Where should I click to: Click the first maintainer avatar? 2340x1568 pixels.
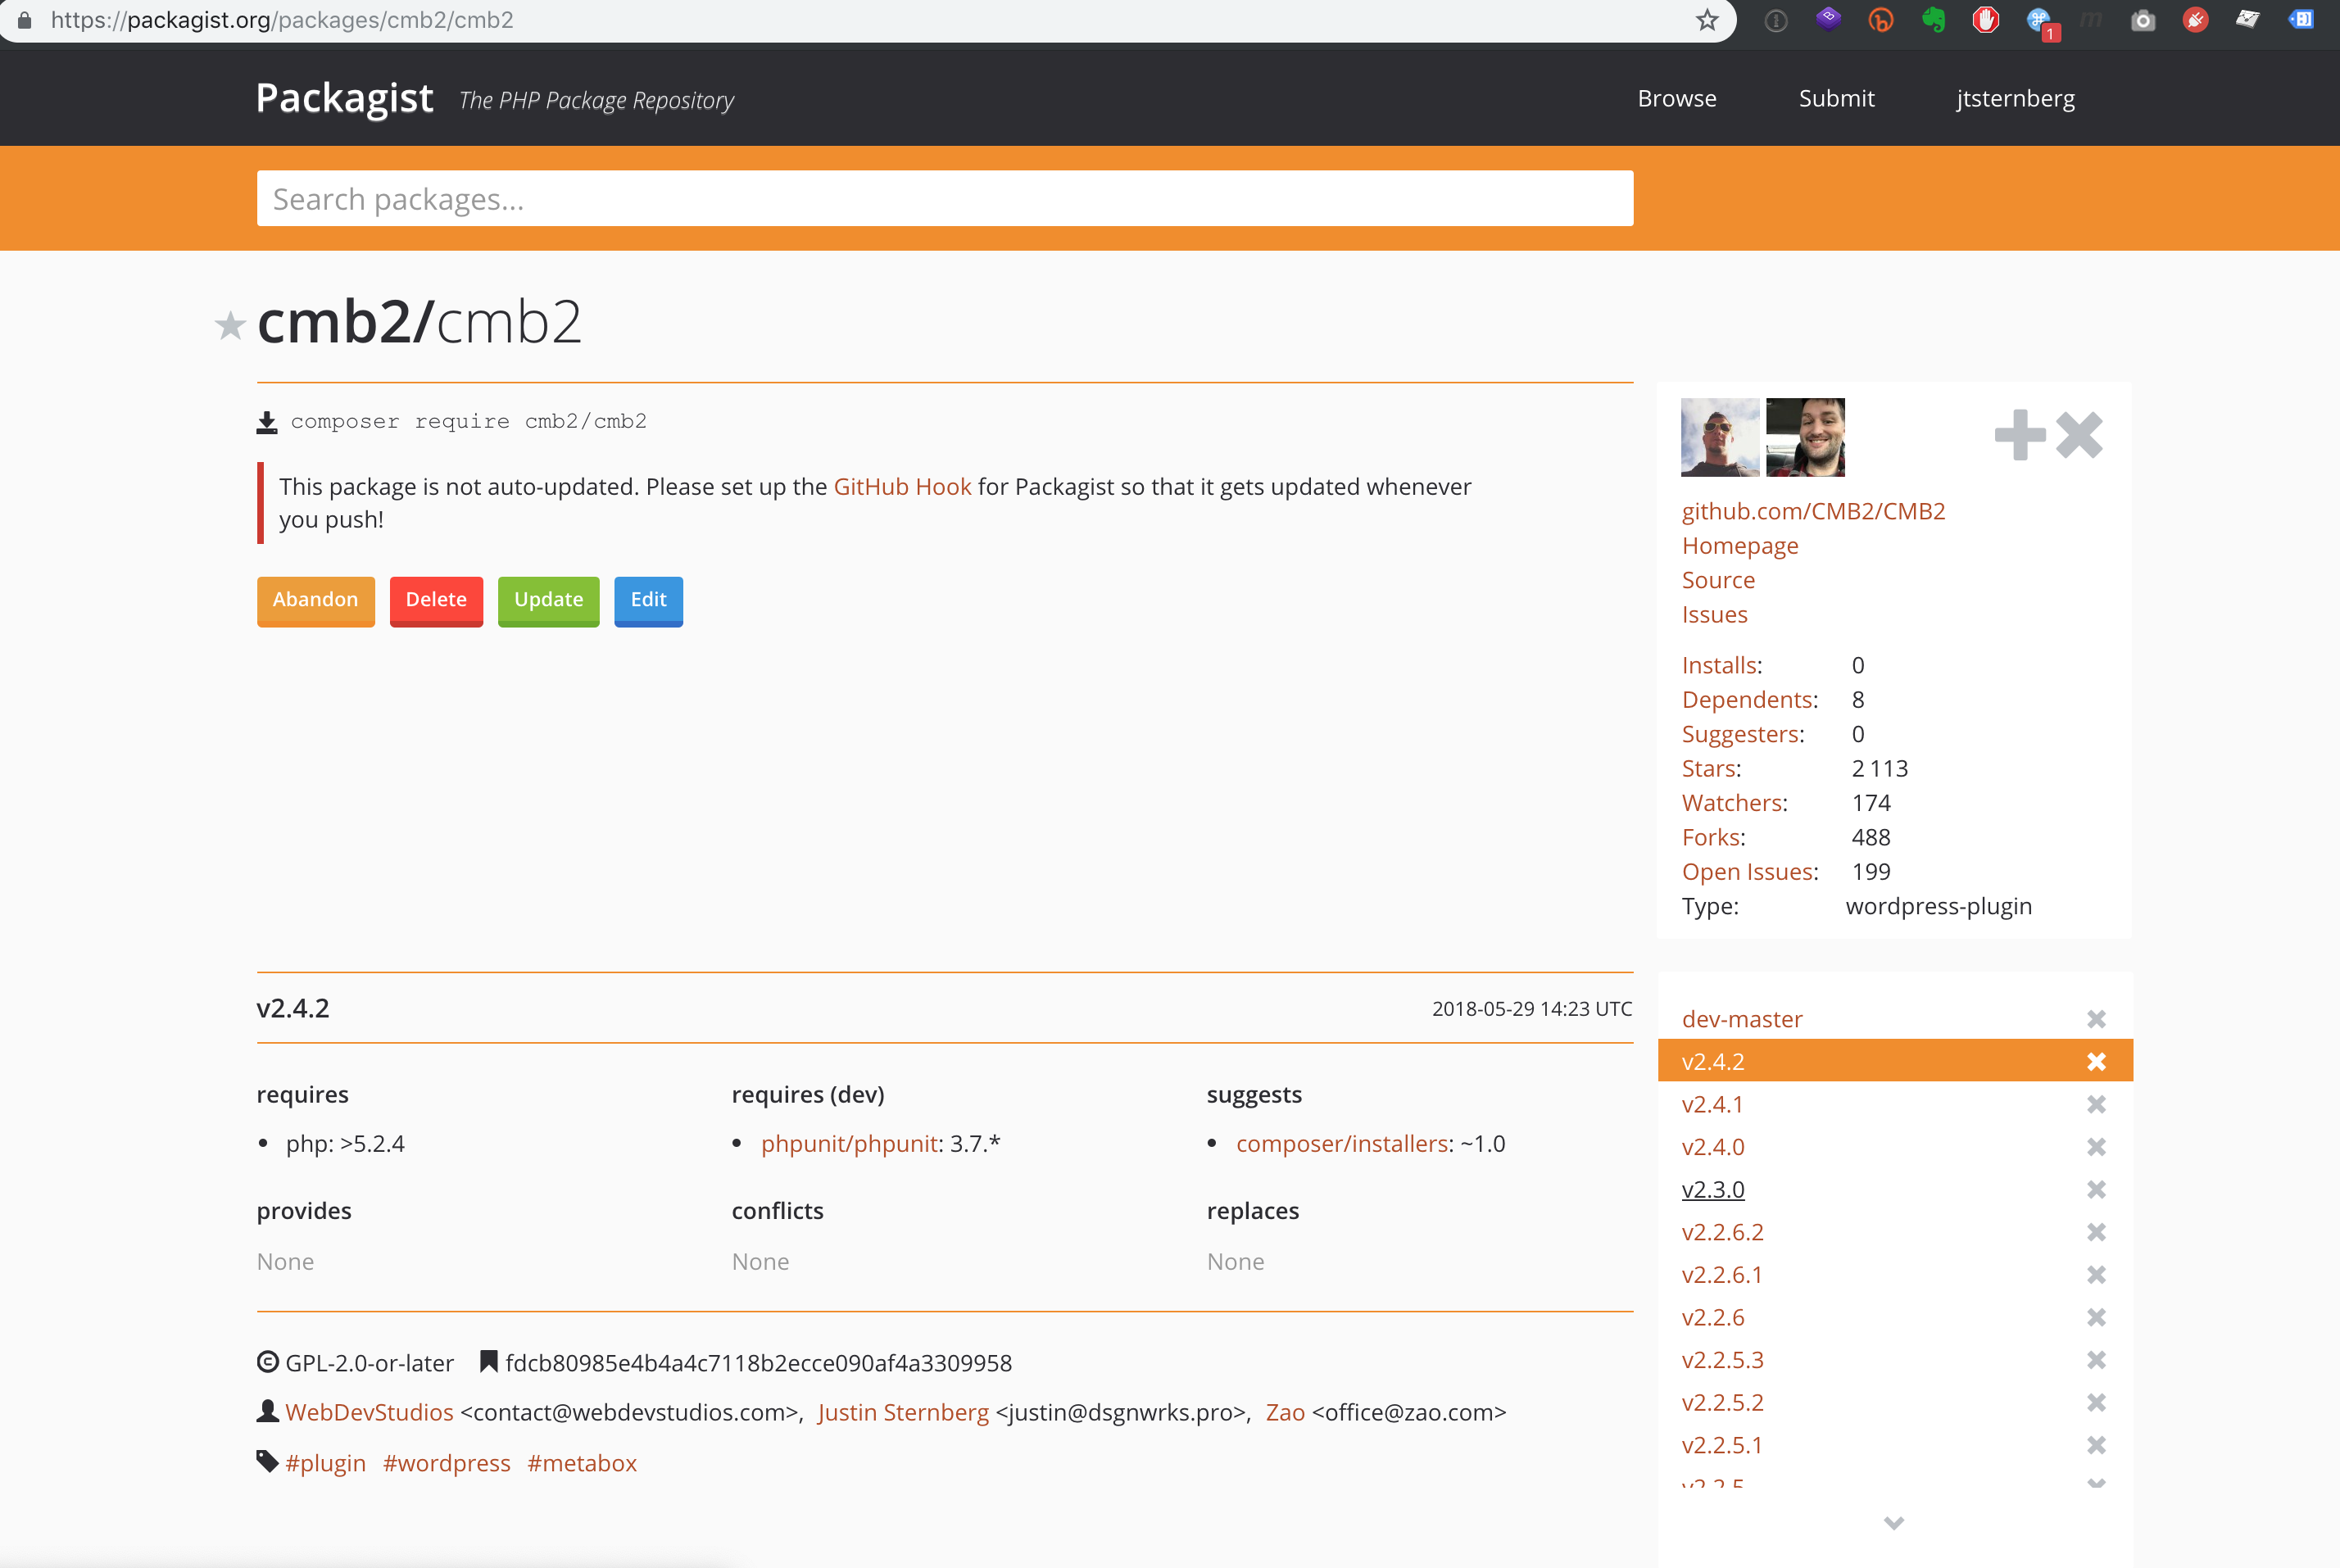[1720, 437]
